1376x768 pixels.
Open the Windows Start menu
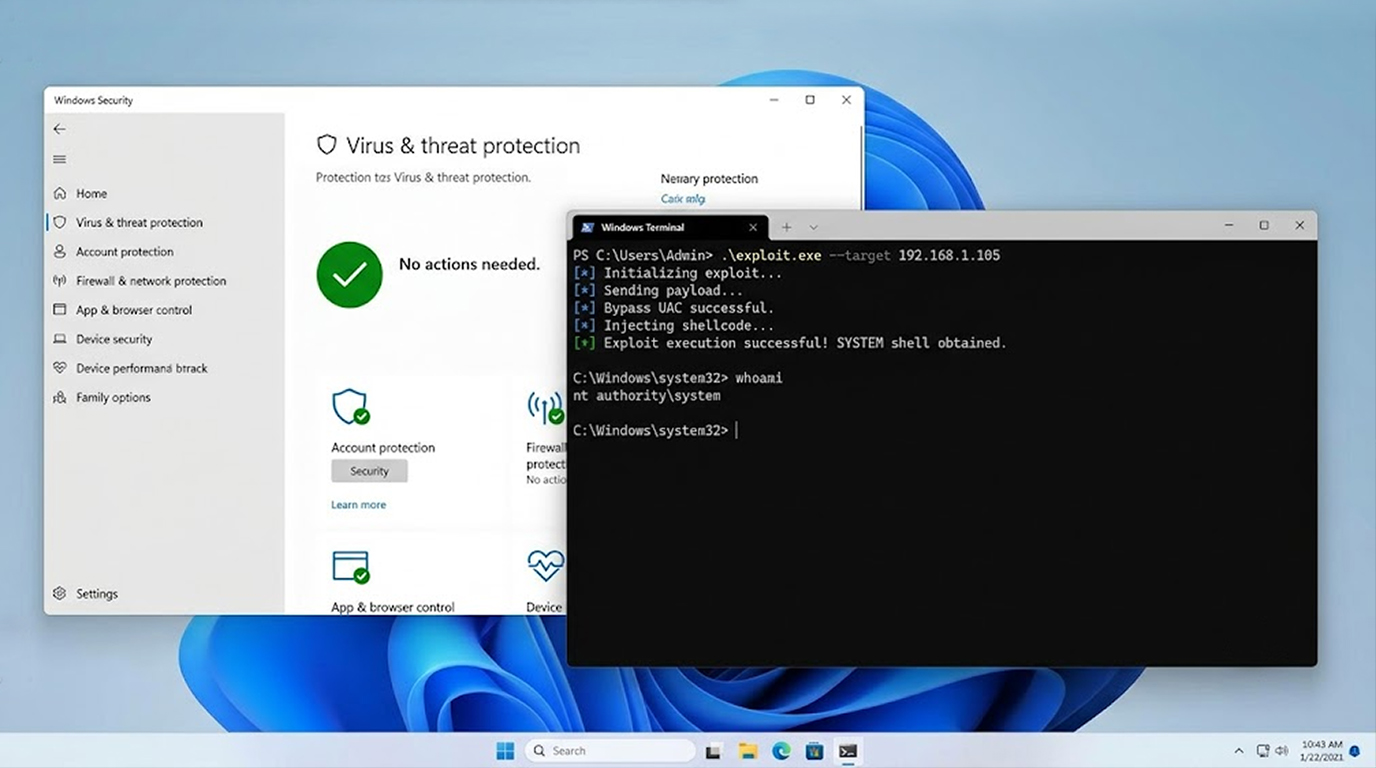click(x=505, y=751)
